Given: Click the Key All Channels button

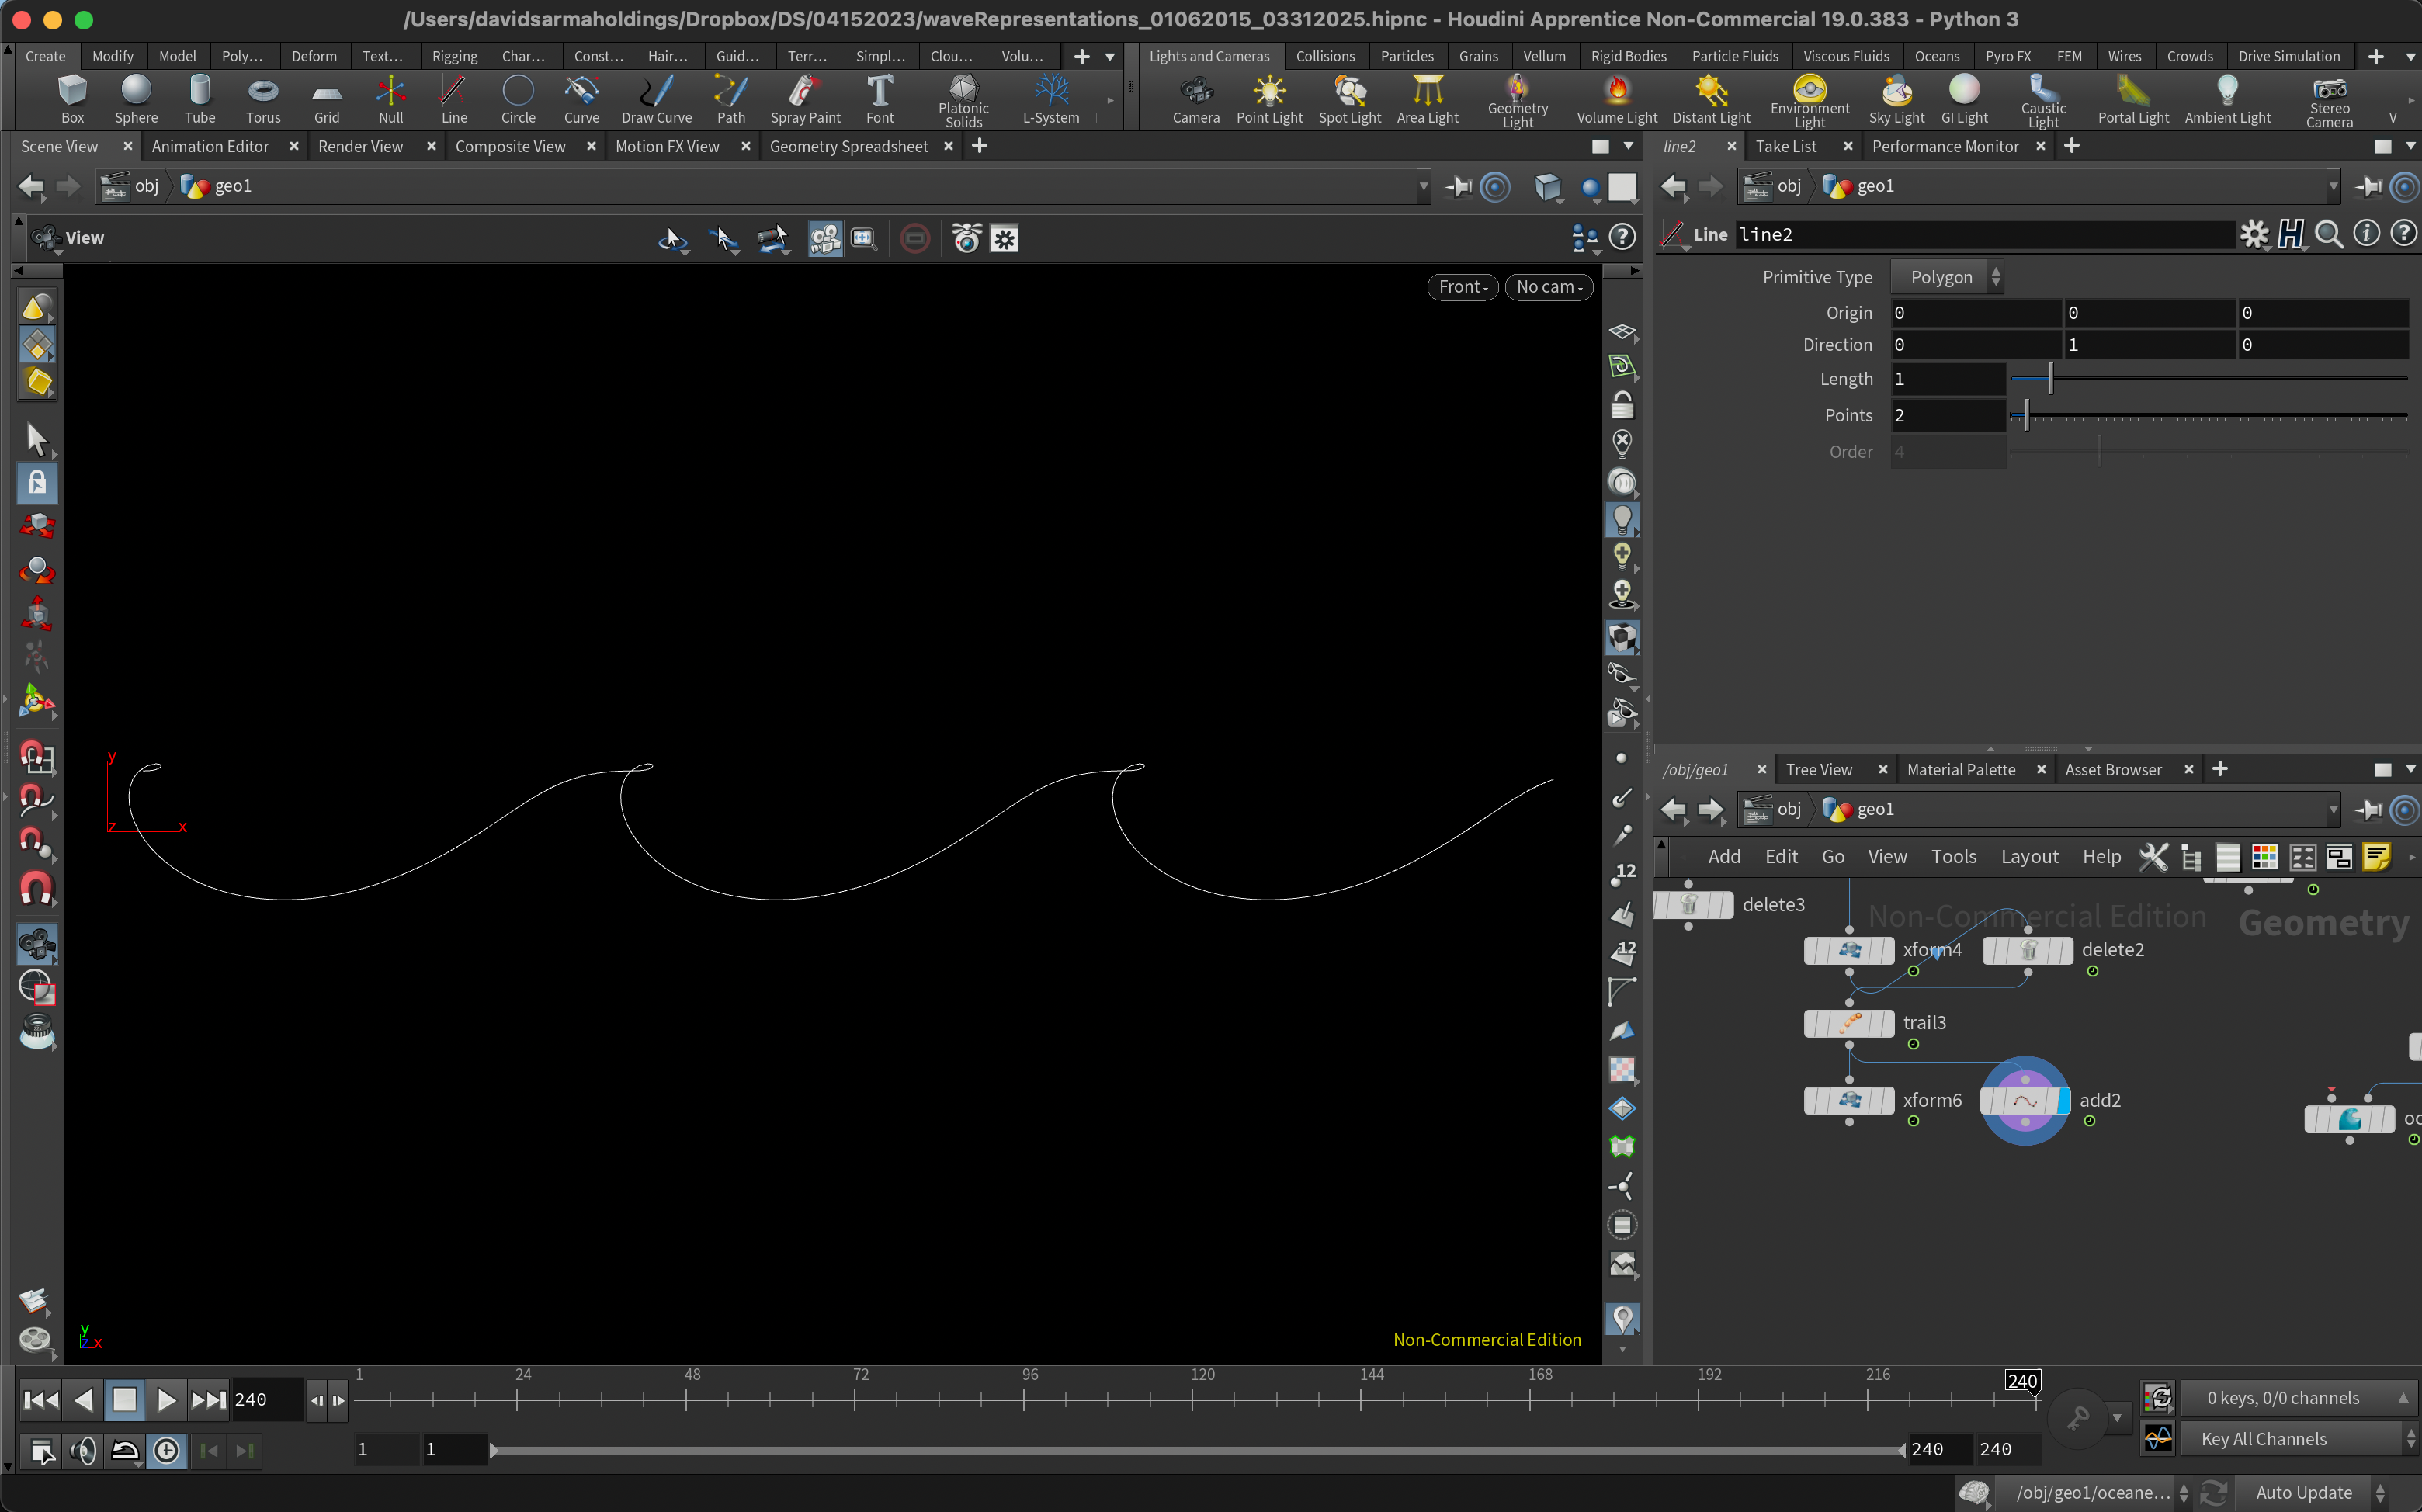Looking at the screenshot, I should 2263,1439.
